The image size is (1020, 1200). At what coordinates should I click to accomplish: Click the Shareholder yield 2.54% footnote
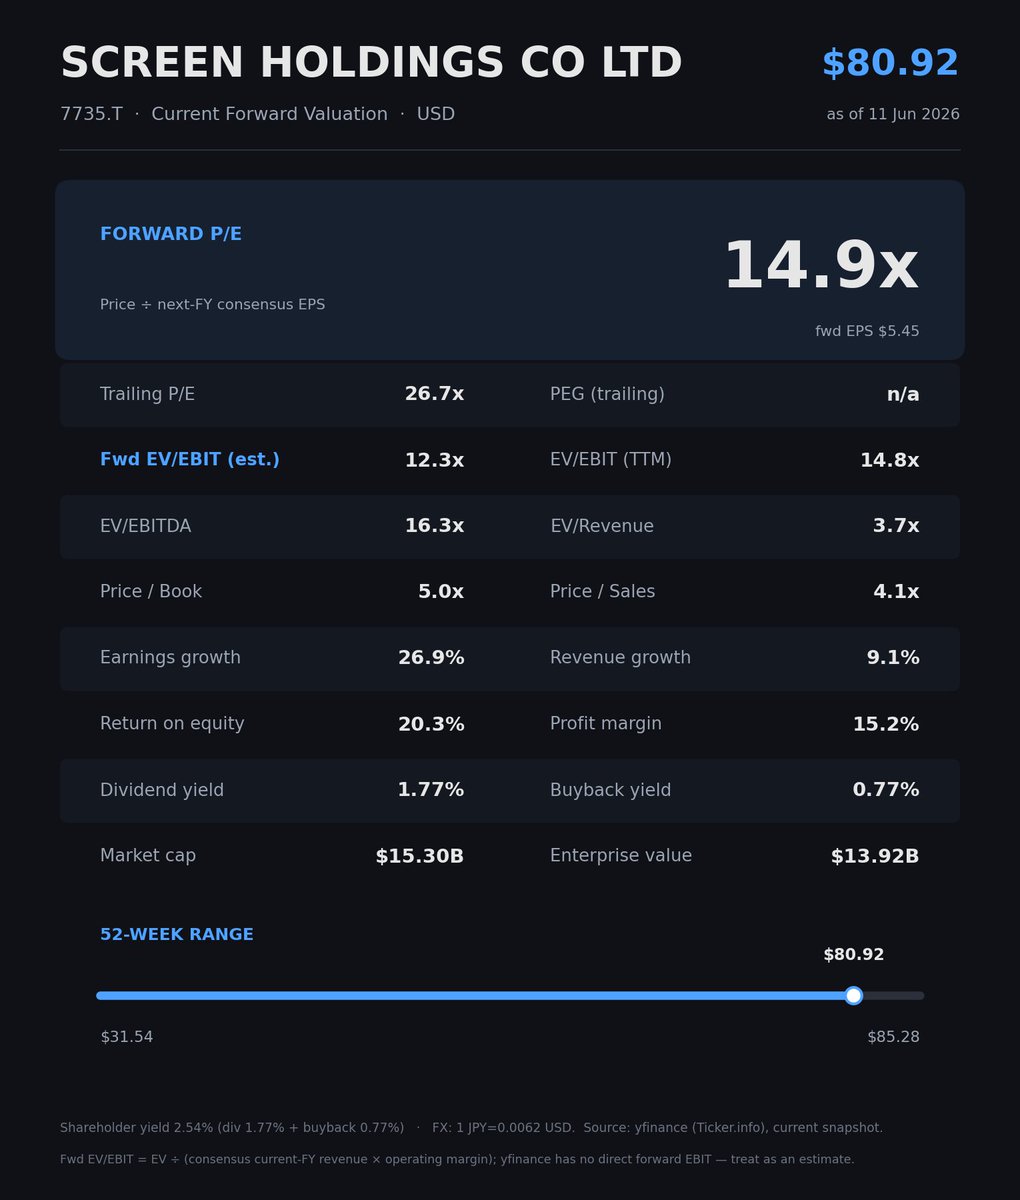point(232,1128)
